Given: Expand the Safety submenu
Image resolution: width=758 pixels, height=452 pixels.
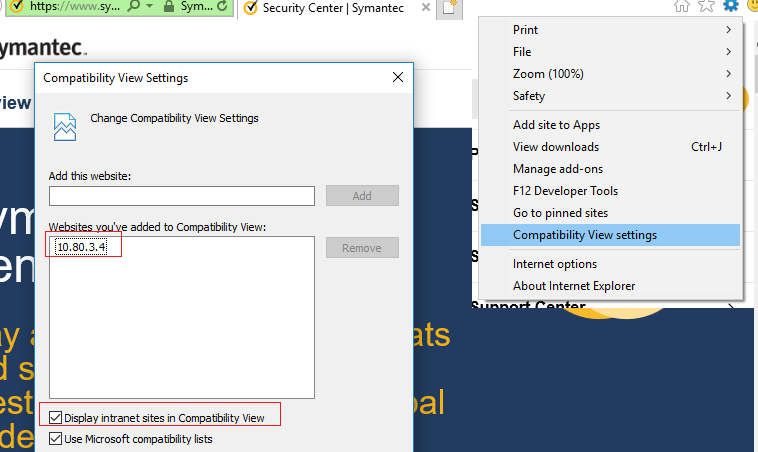Looking at the screenshot, I should [x=610, y=96].
